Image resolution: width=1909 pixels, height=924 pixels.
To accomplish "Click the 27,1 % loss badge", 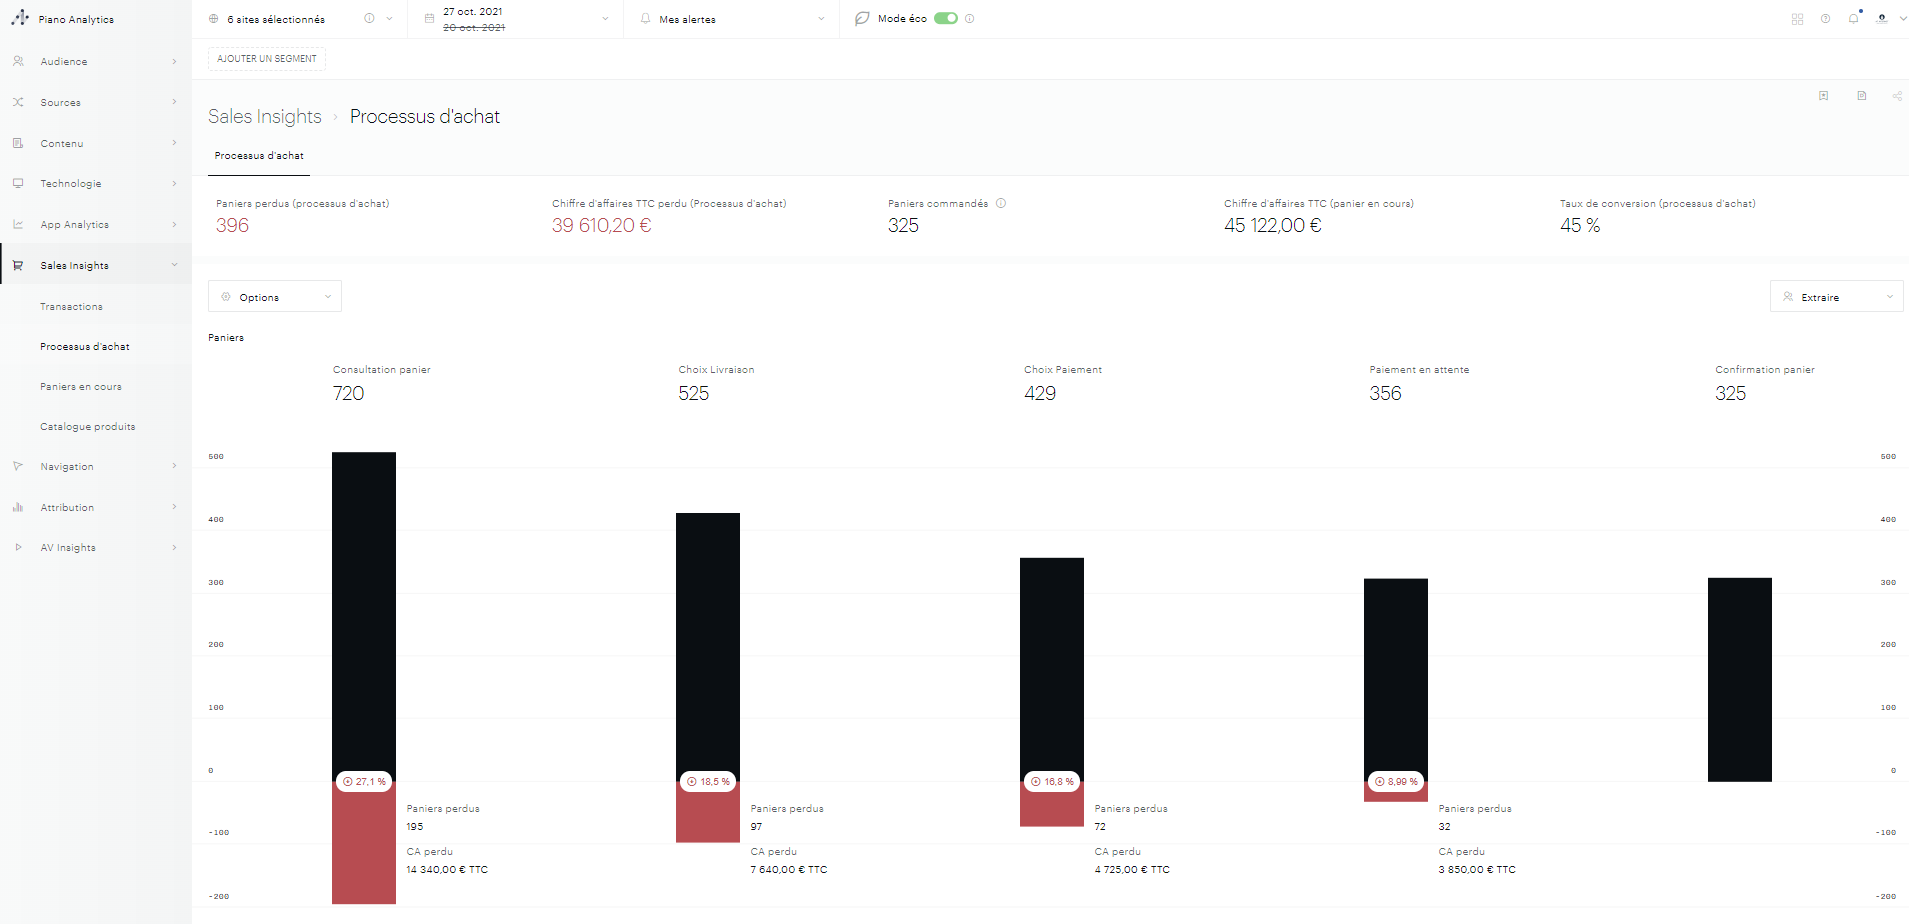I will pos(364,782).
